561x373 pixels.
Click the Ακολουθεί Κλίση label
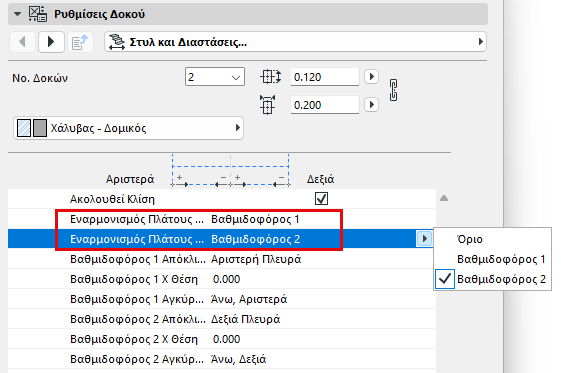point(112,199)
